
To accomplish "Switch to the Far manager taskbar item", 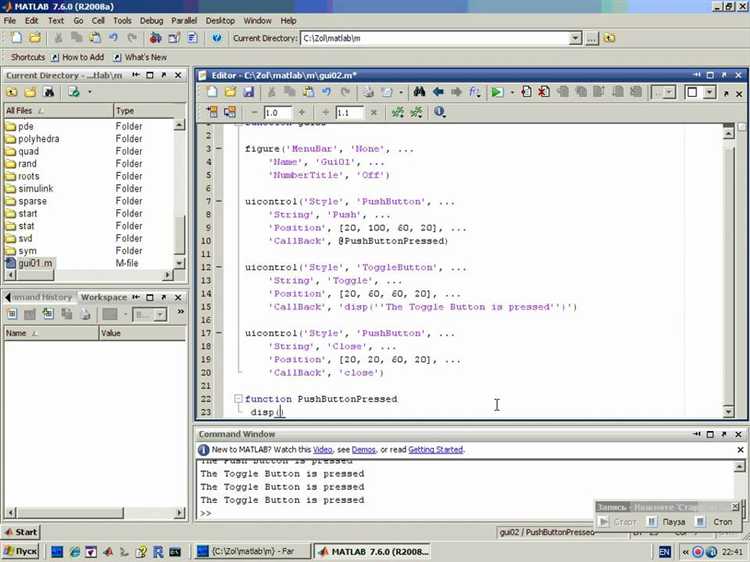I will pos(252,551).
